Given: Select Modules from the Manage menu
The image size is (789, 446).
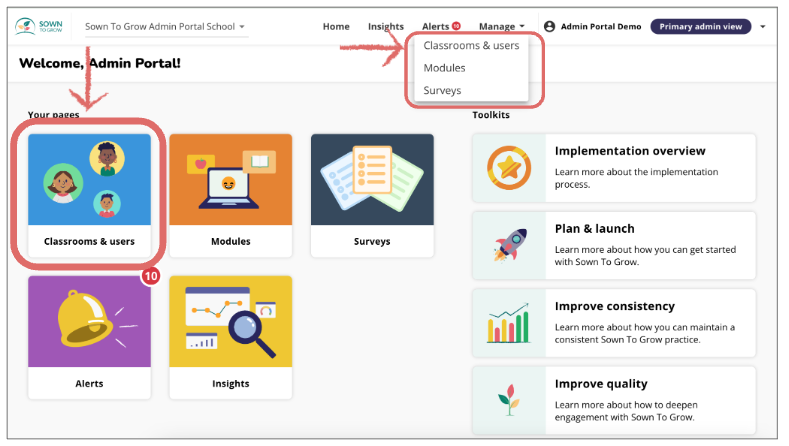Looking at the screenshot, I should [444, 68].
